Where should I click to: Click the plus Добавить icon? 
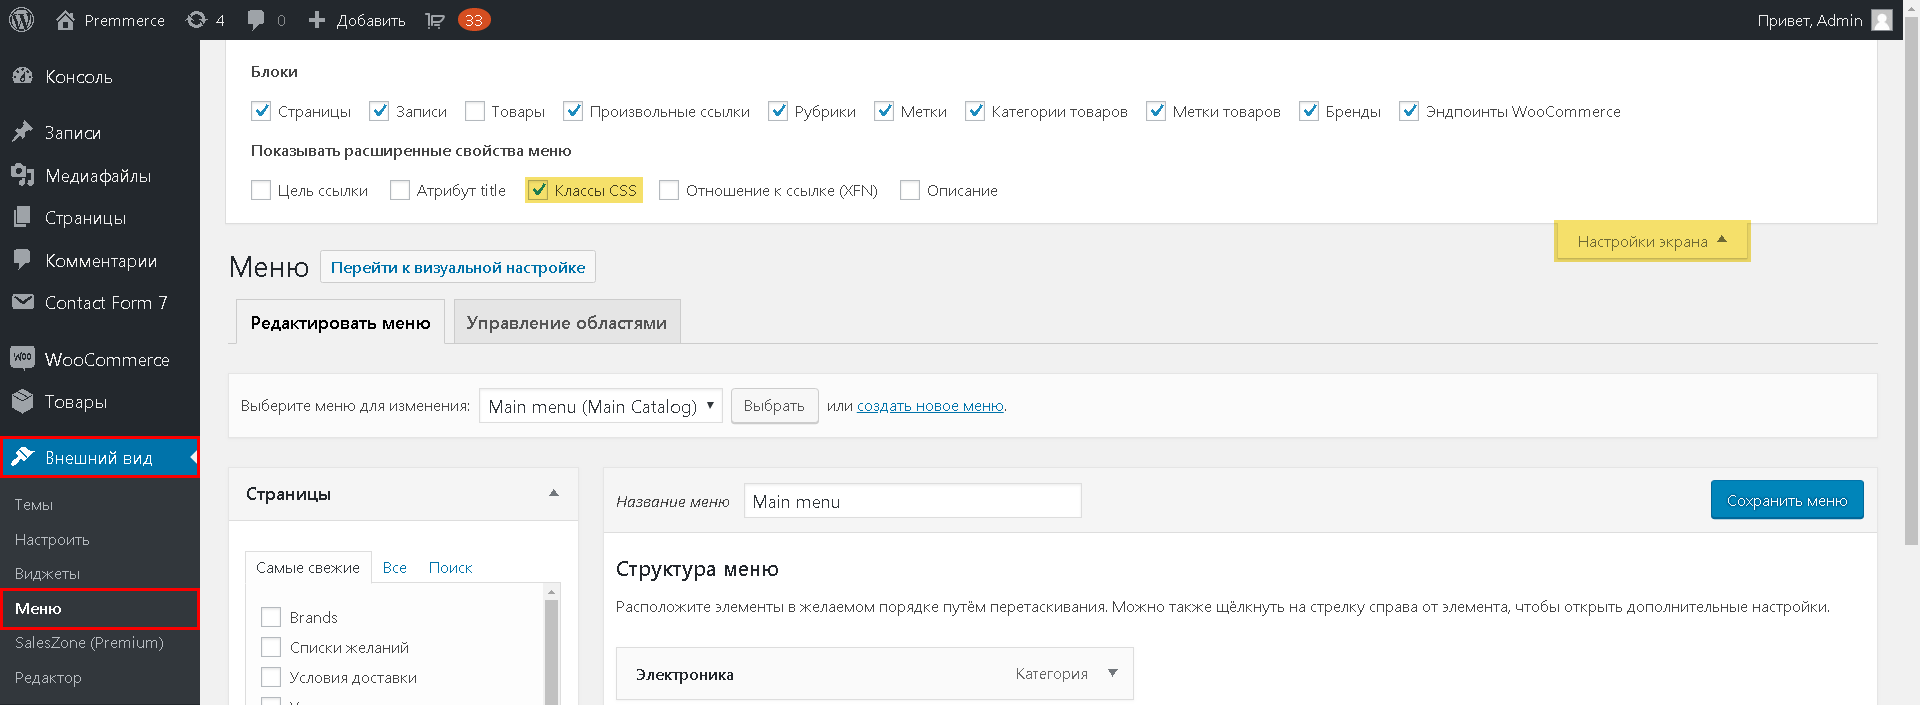pyautogui.click(x=317, y=20)
